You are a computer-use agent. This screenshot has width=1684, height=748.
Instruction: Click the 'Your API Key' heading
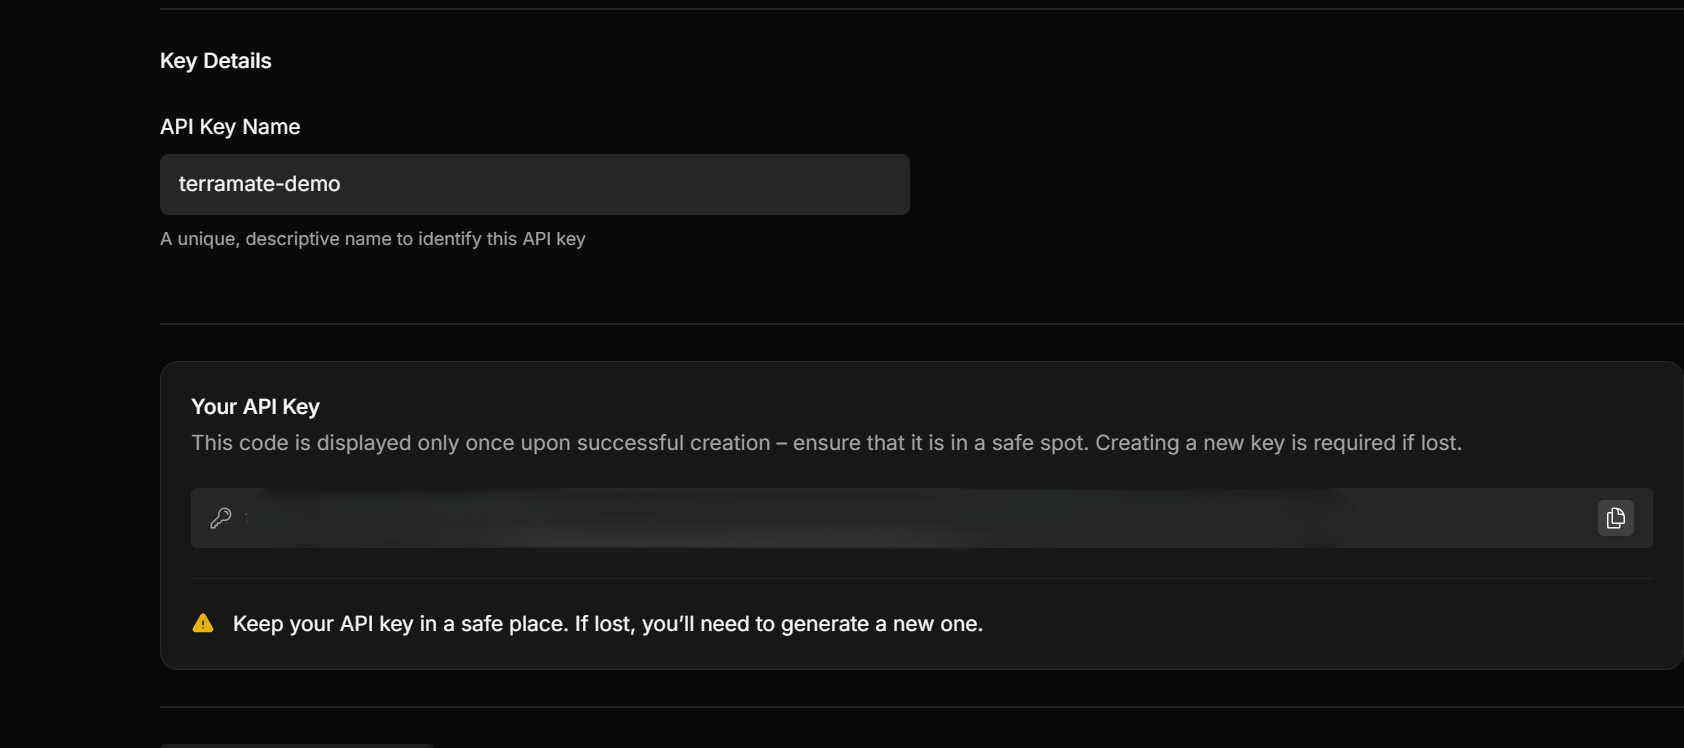(x=255, y=406)
